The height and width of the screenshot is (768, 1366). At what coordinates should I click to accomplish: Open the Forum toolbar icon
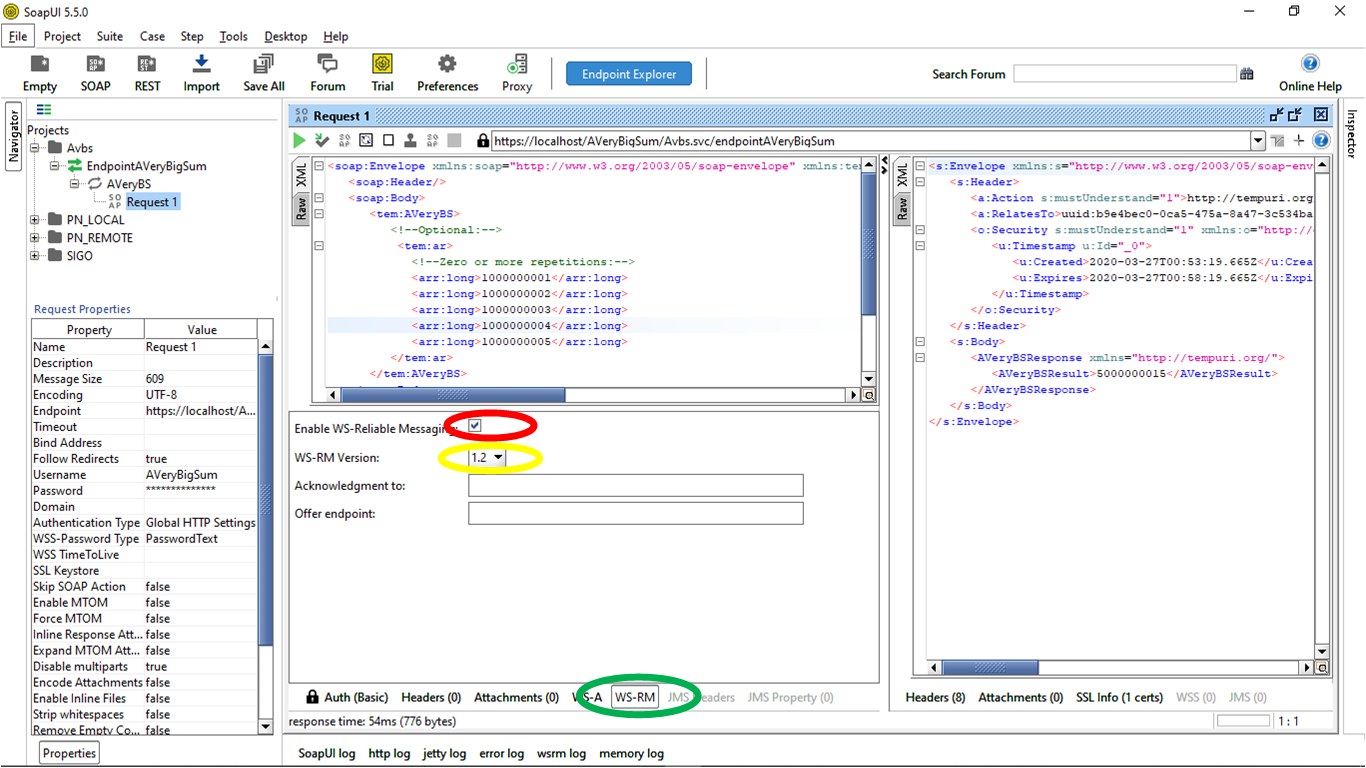click(327, 72)
